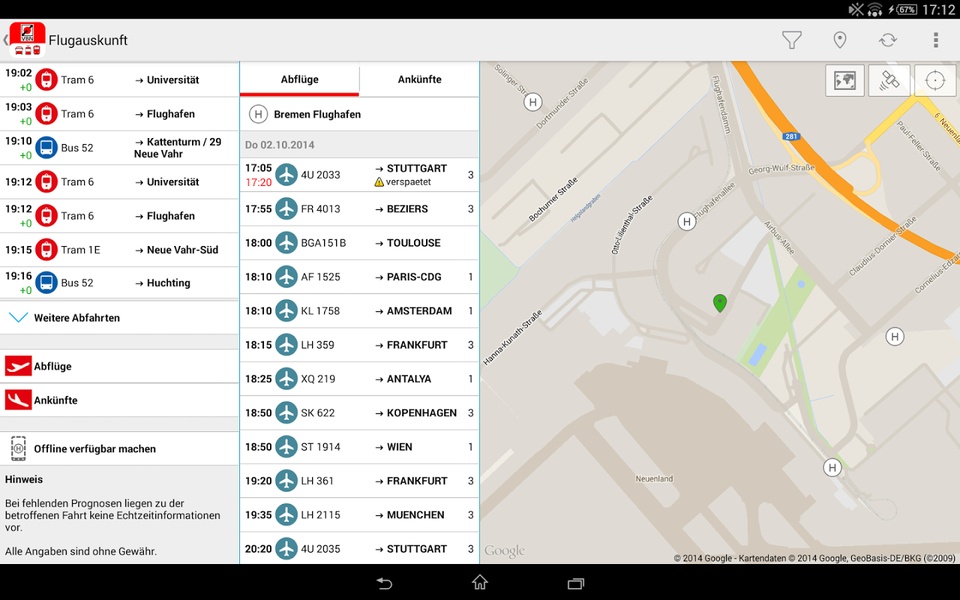960x600 pixels.
Task: Select Bus 52 to Kattenturm / 29 Neue Vahr
Action: click(x=119, y=148)
